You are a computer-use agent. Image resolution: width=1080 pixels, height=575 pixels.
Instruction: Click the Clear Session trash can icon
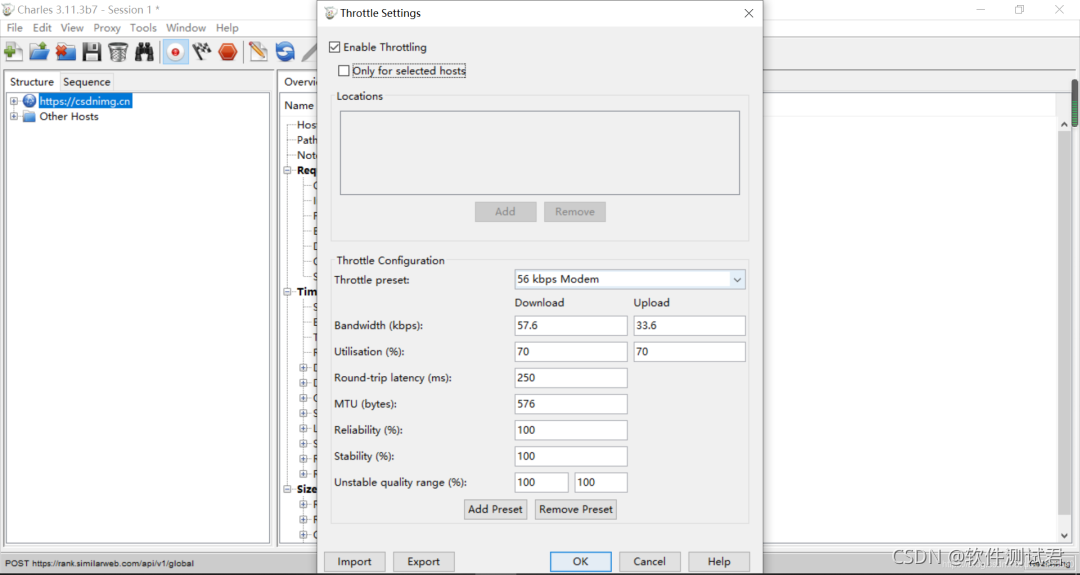118,52
